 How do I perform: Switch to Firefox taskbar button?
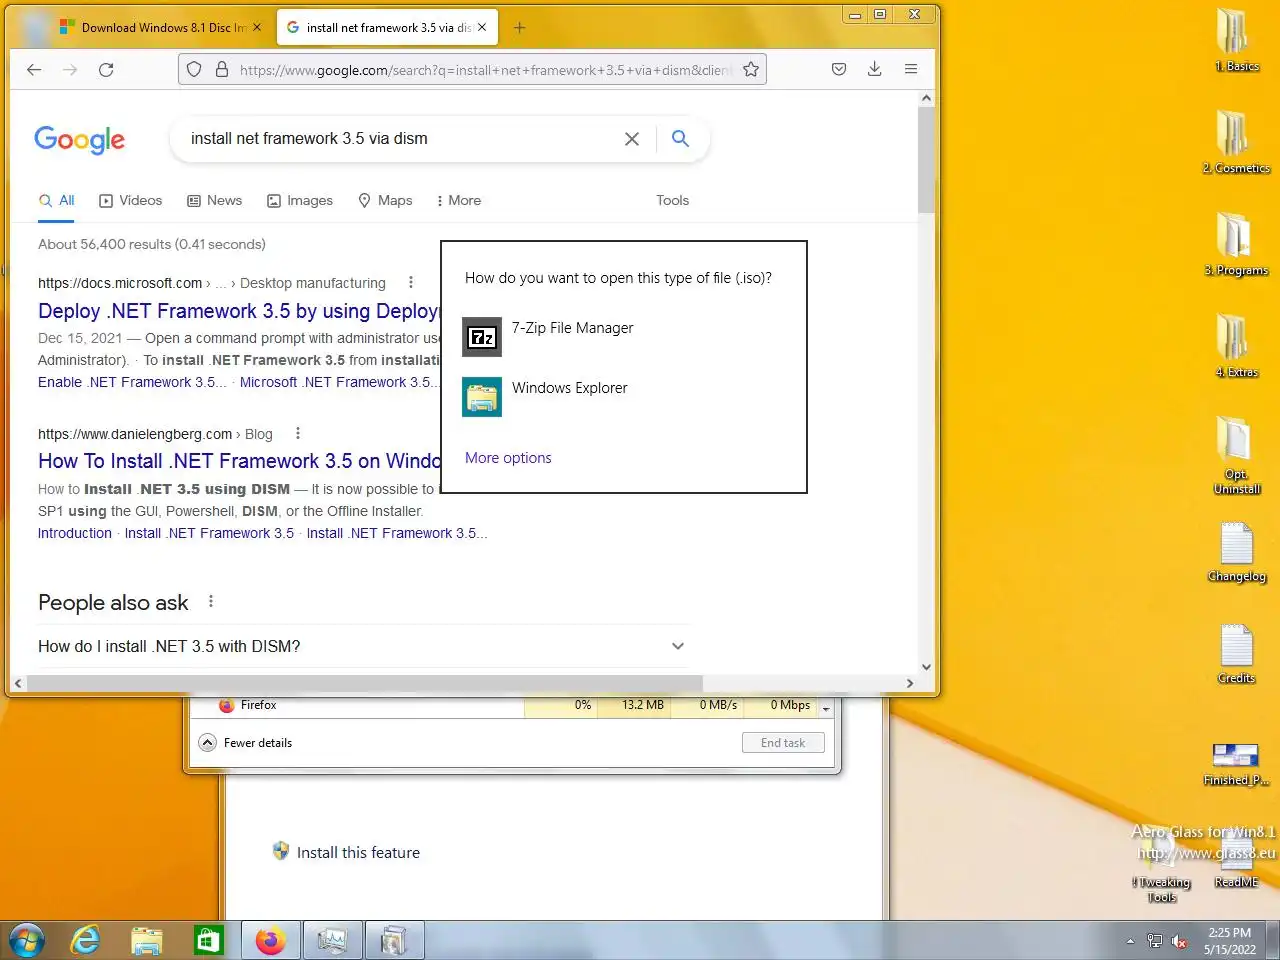pos(270,941)
